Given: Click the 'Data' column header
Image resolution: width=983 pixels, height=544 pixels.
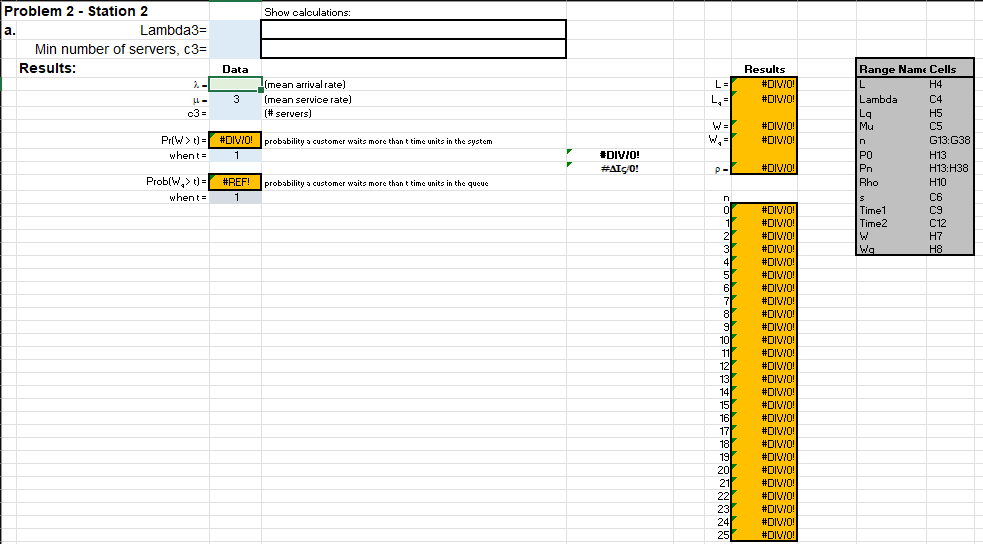Looking at the screenshot, I should (235, 70).
